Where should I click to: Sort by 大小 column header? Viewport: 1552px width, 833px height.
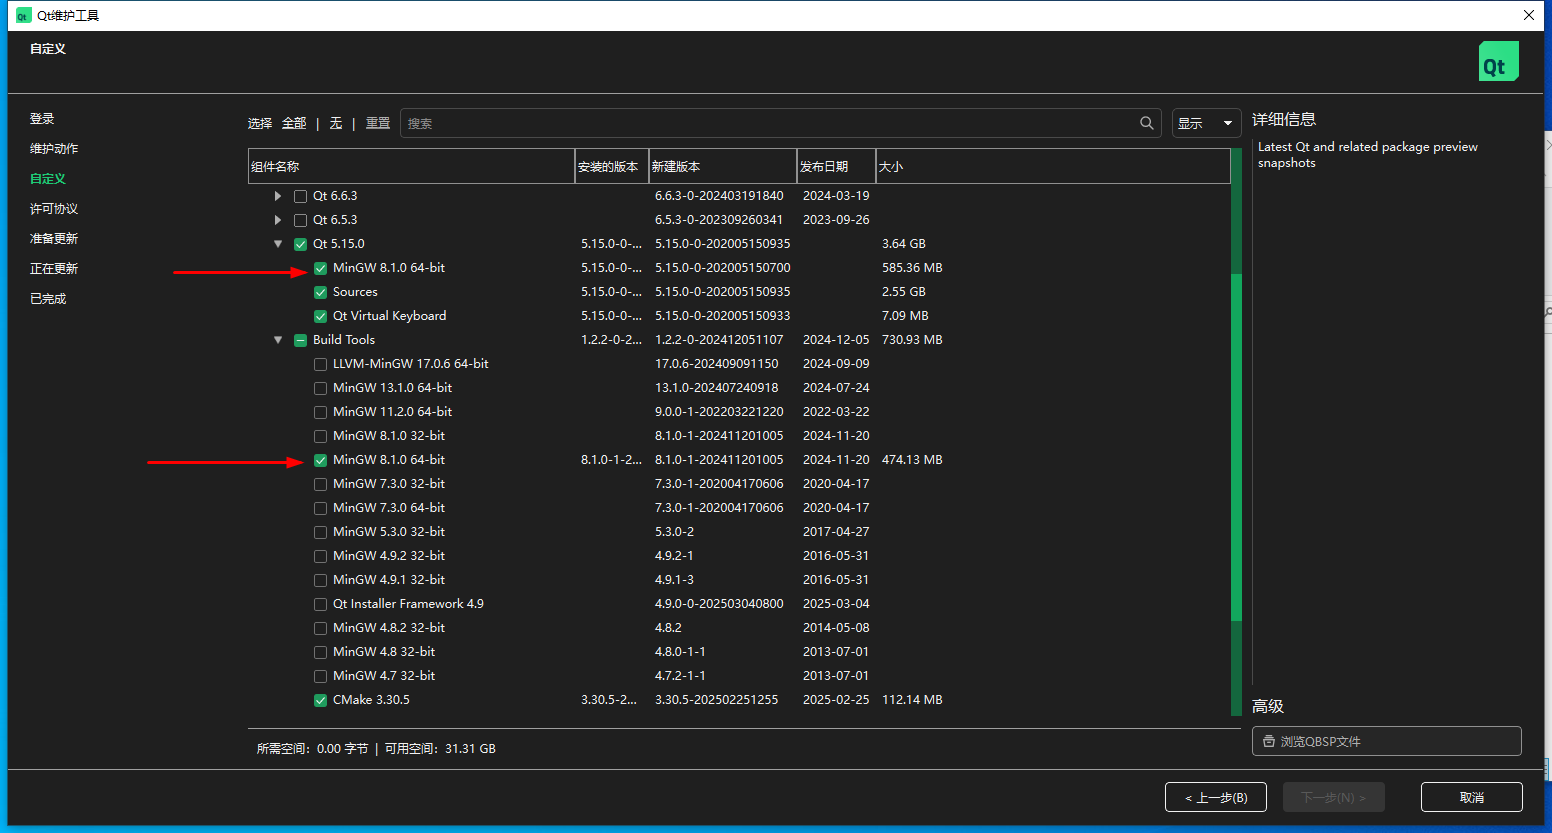1053,166
